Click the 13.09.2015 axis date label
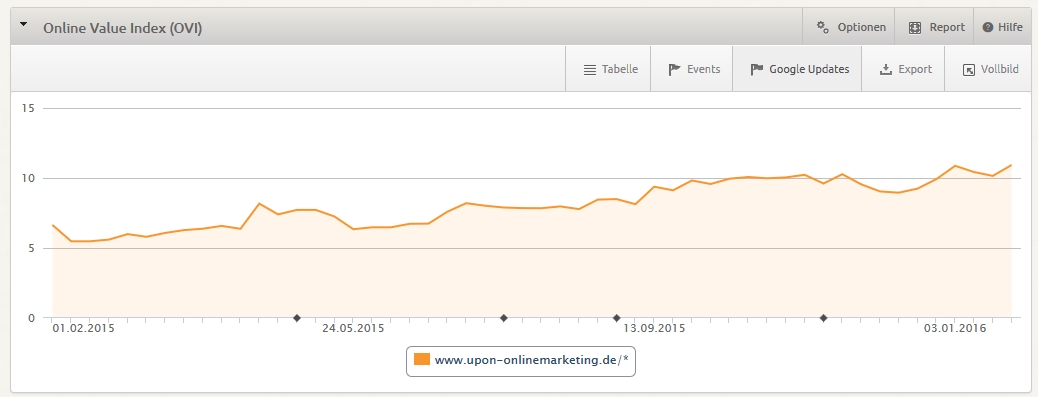The width and height of the screenshot is (1038, 397). [x=654, y=328]
